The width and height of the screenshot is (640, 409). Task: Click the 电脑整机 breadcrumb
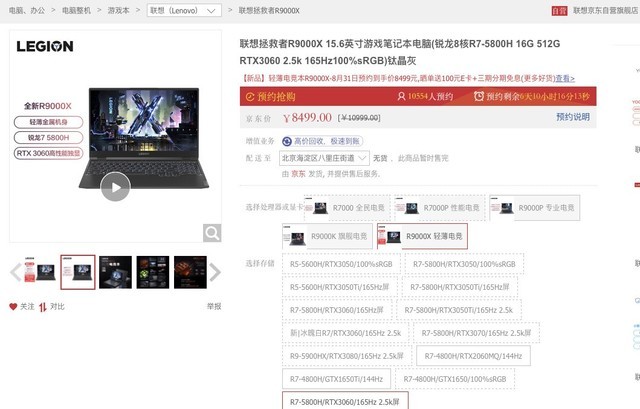[76, 11]
